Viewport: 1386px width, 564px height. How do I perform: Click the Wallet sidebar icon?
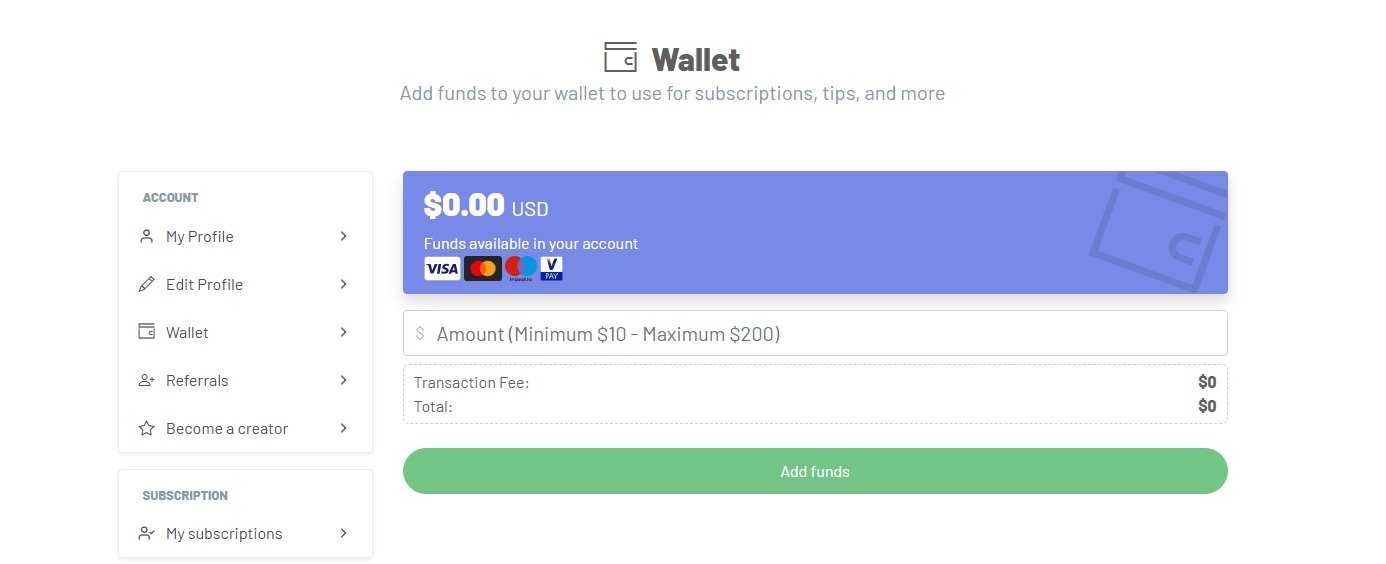[147, 332]
